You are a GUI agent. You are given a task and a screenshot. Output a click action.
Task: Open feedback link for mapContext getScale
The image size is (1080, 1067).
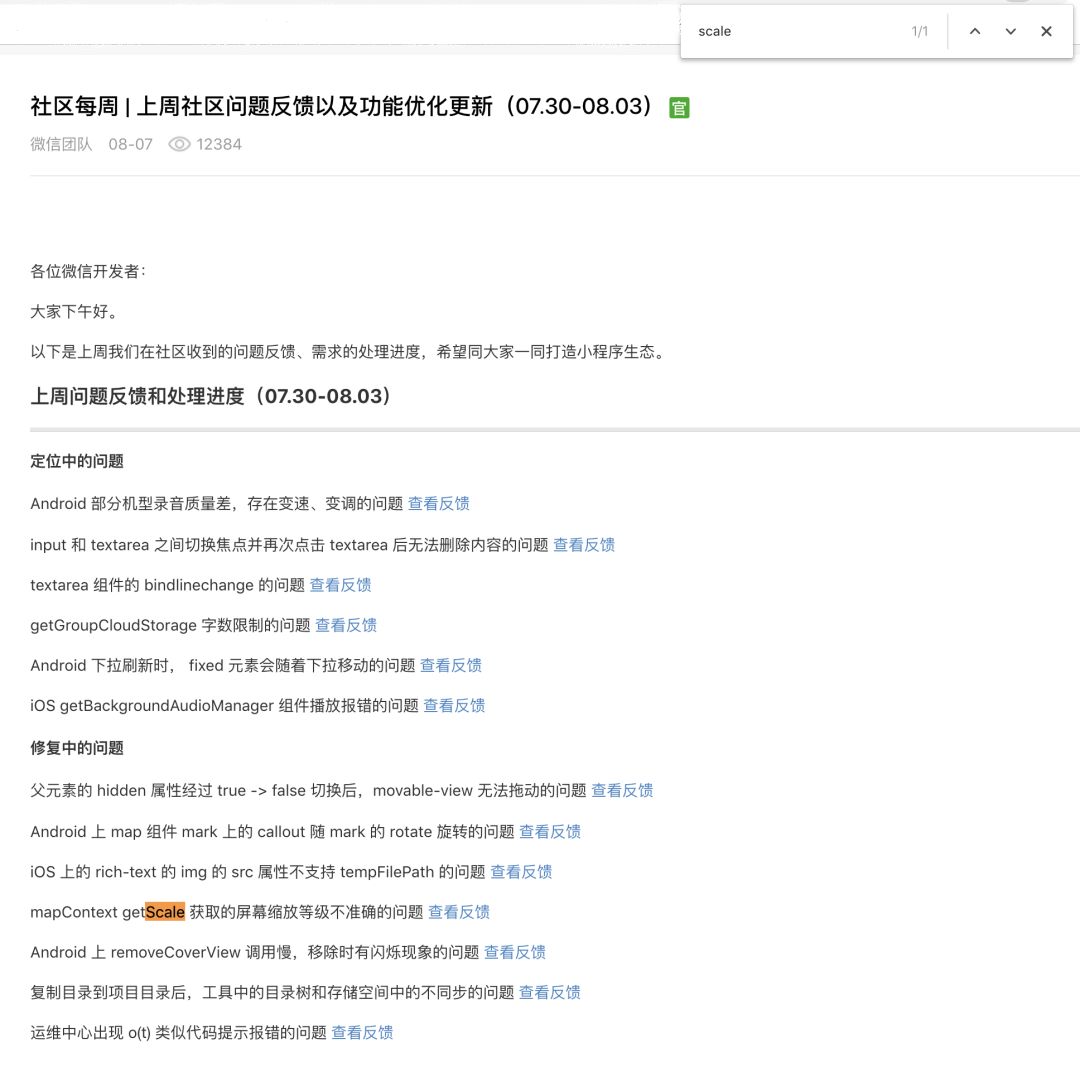pyautogui.click(x=459, y=912)
